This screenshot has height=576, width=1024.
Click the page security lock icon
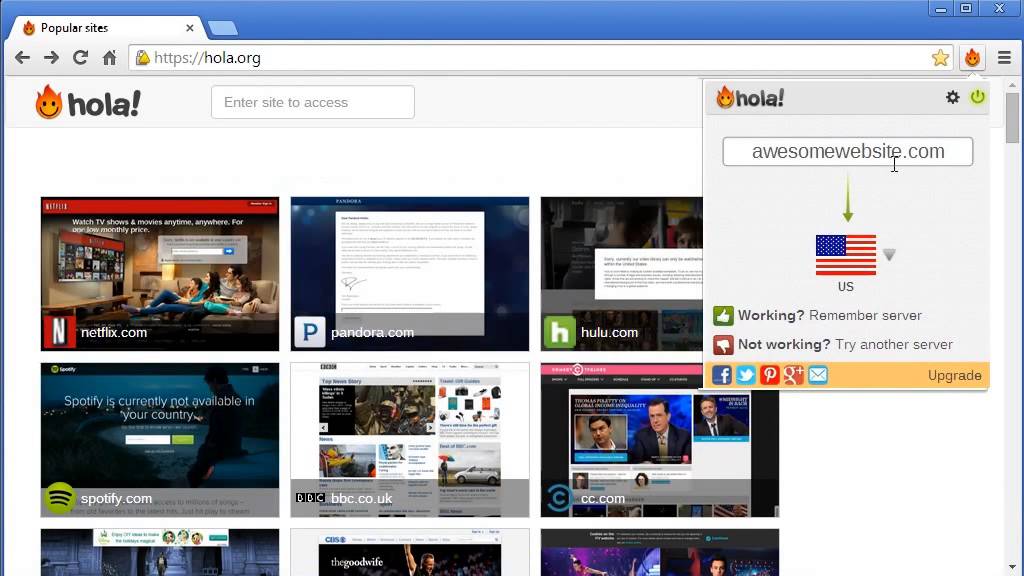(142, 57)
